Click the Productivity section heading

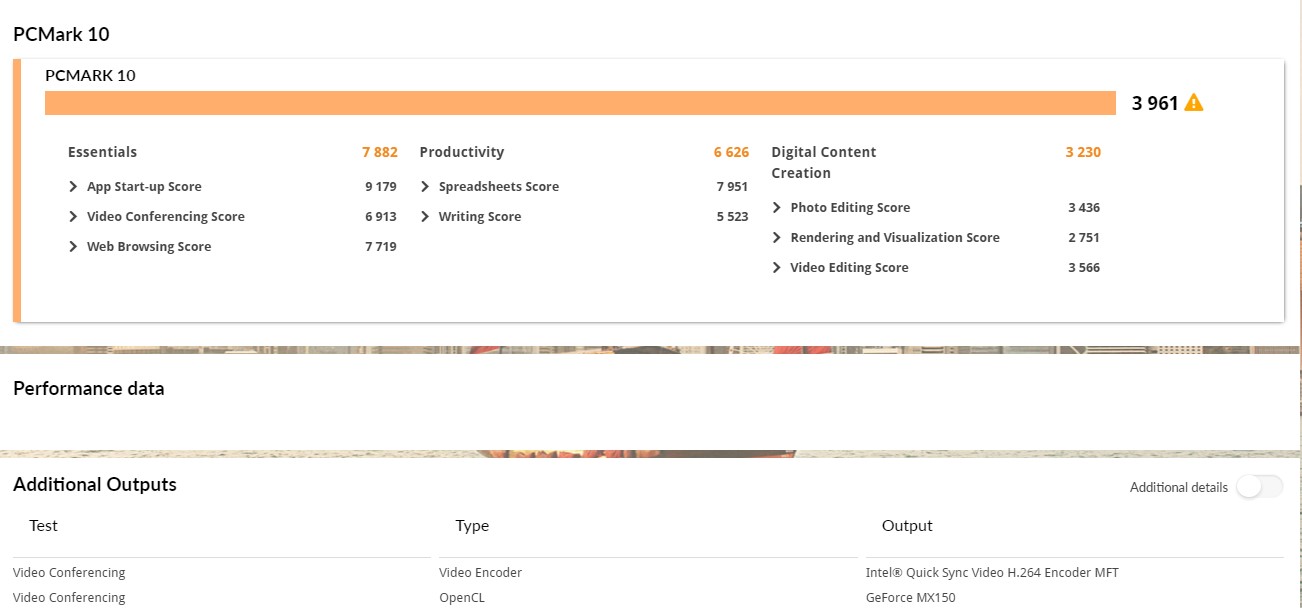(x=462, y=152)
